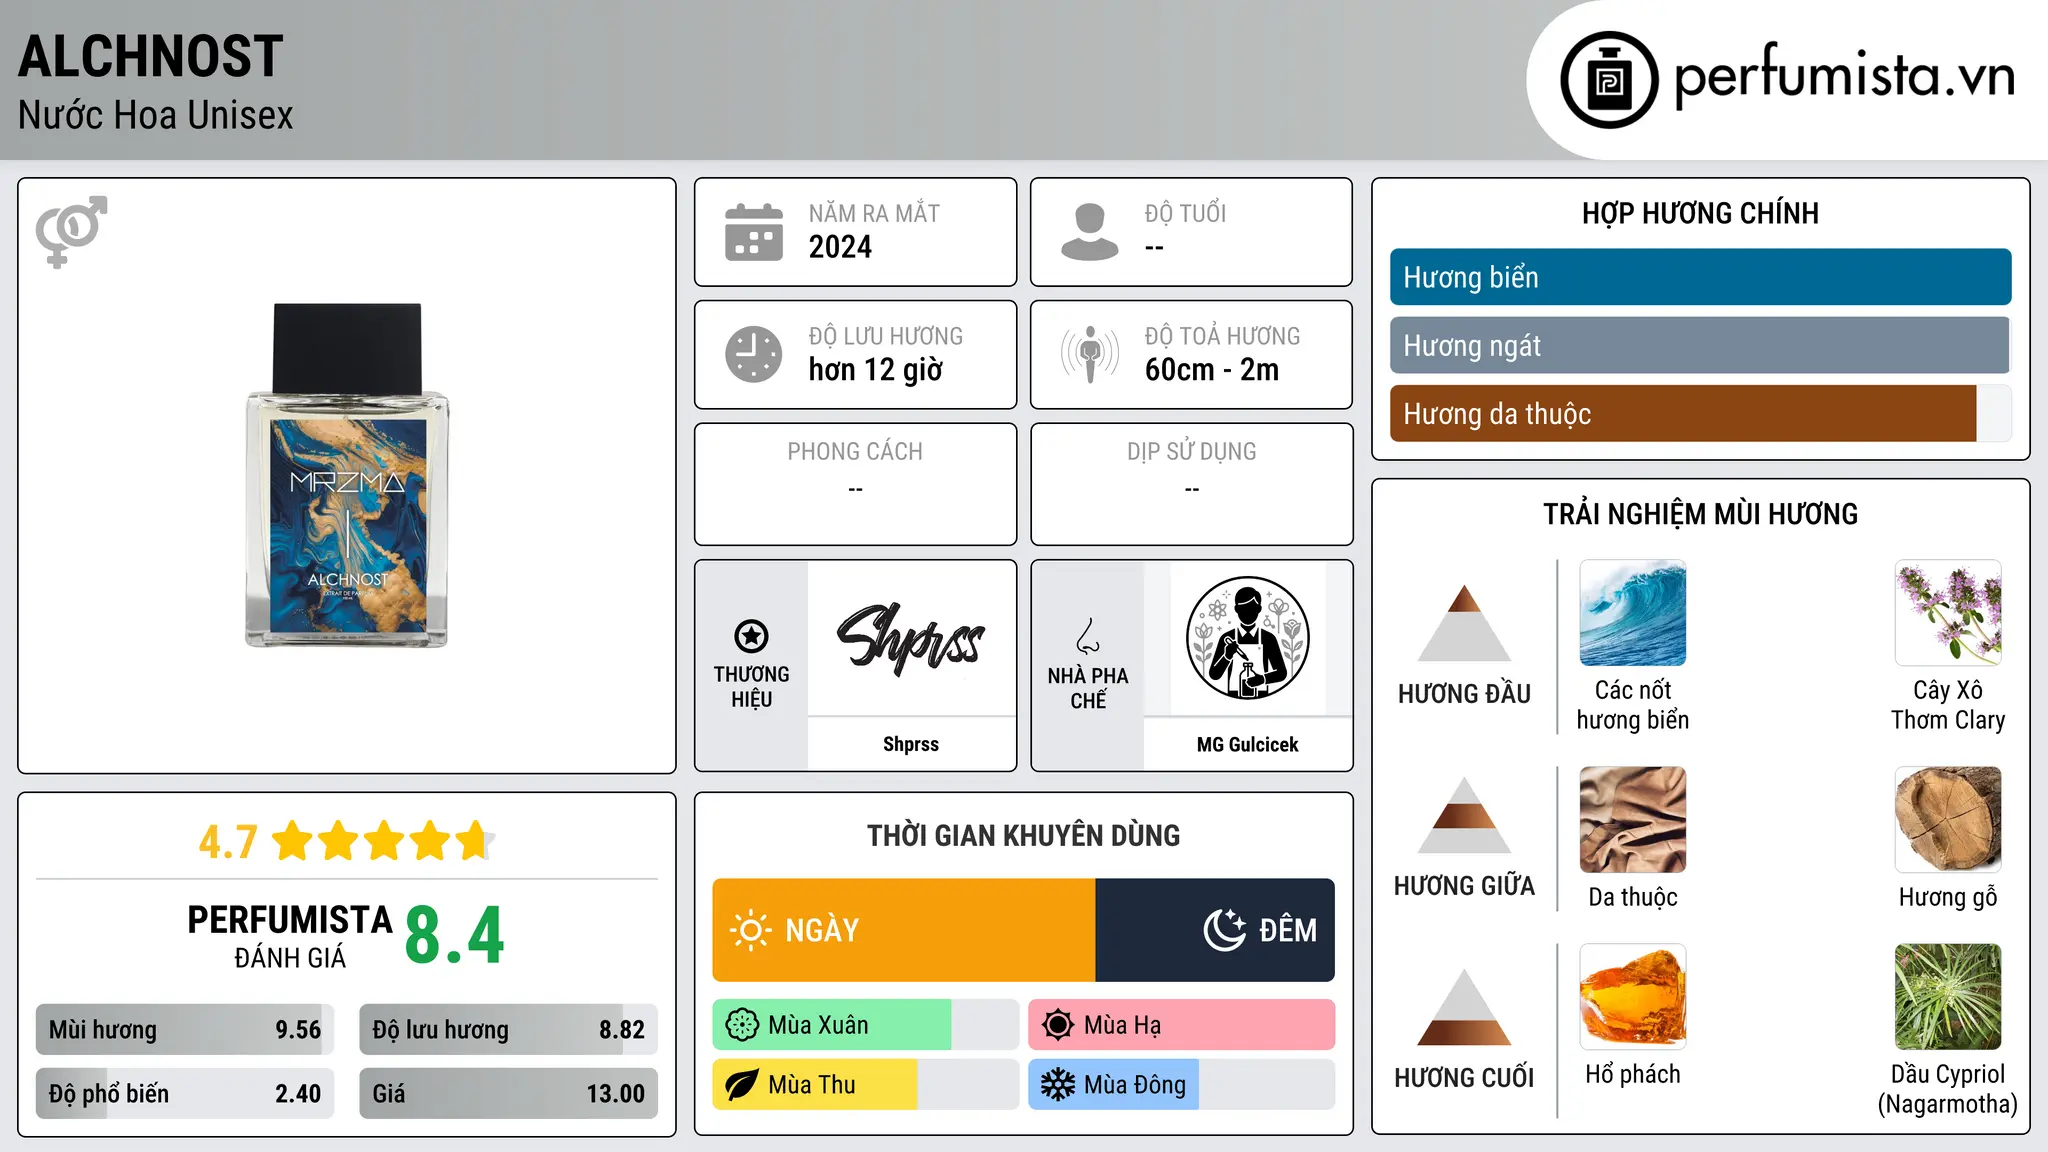Click the Hương biển accord bar
The image size is (2048, 1152).
[1700, 277]
